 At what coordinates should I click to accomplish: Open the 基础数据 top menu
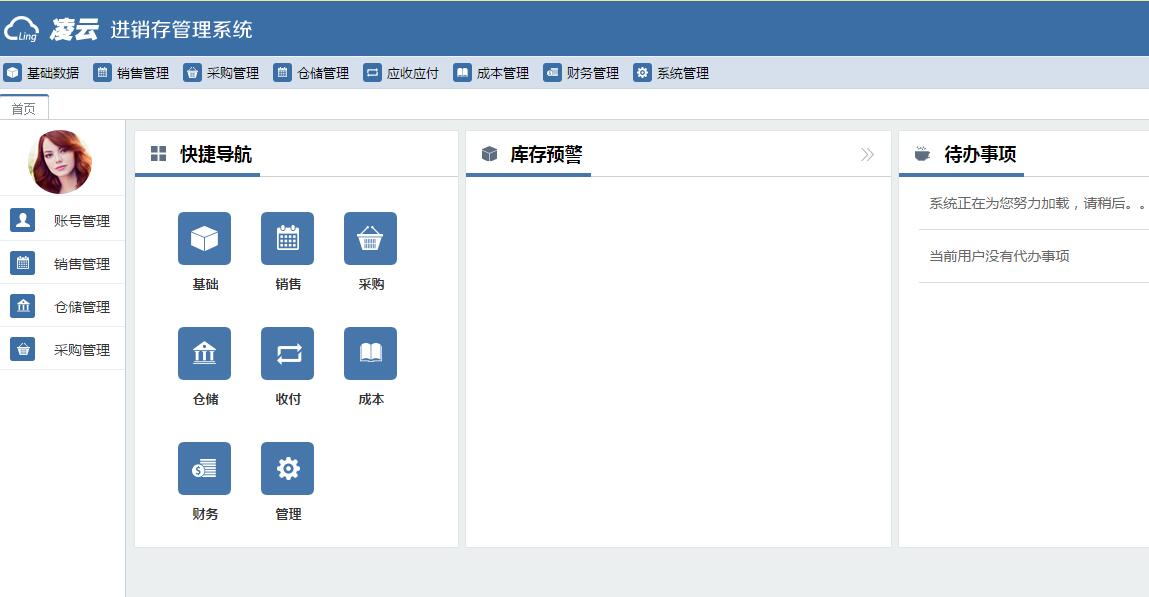point(42,73)
